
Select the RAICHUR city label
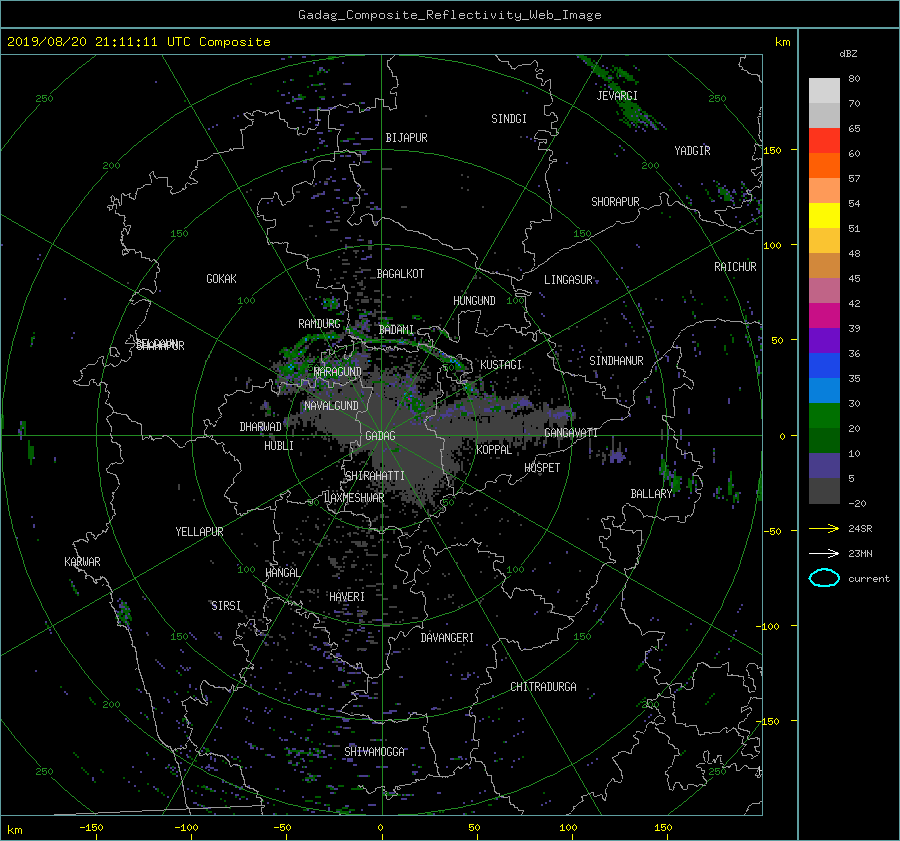(x=735, y=267)
